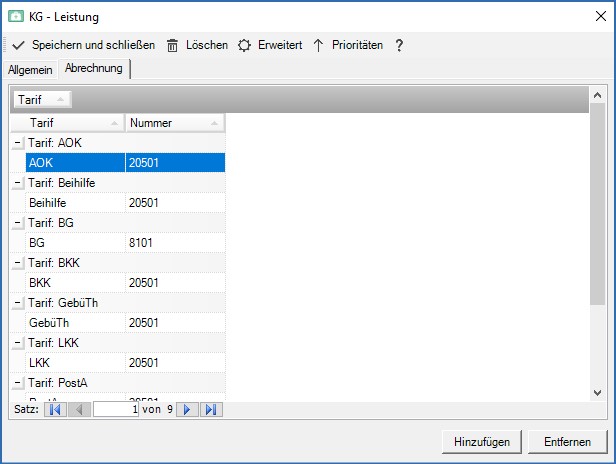
Task: Click the Prioritäten arrow icon
Action: (x=319, y=46)
